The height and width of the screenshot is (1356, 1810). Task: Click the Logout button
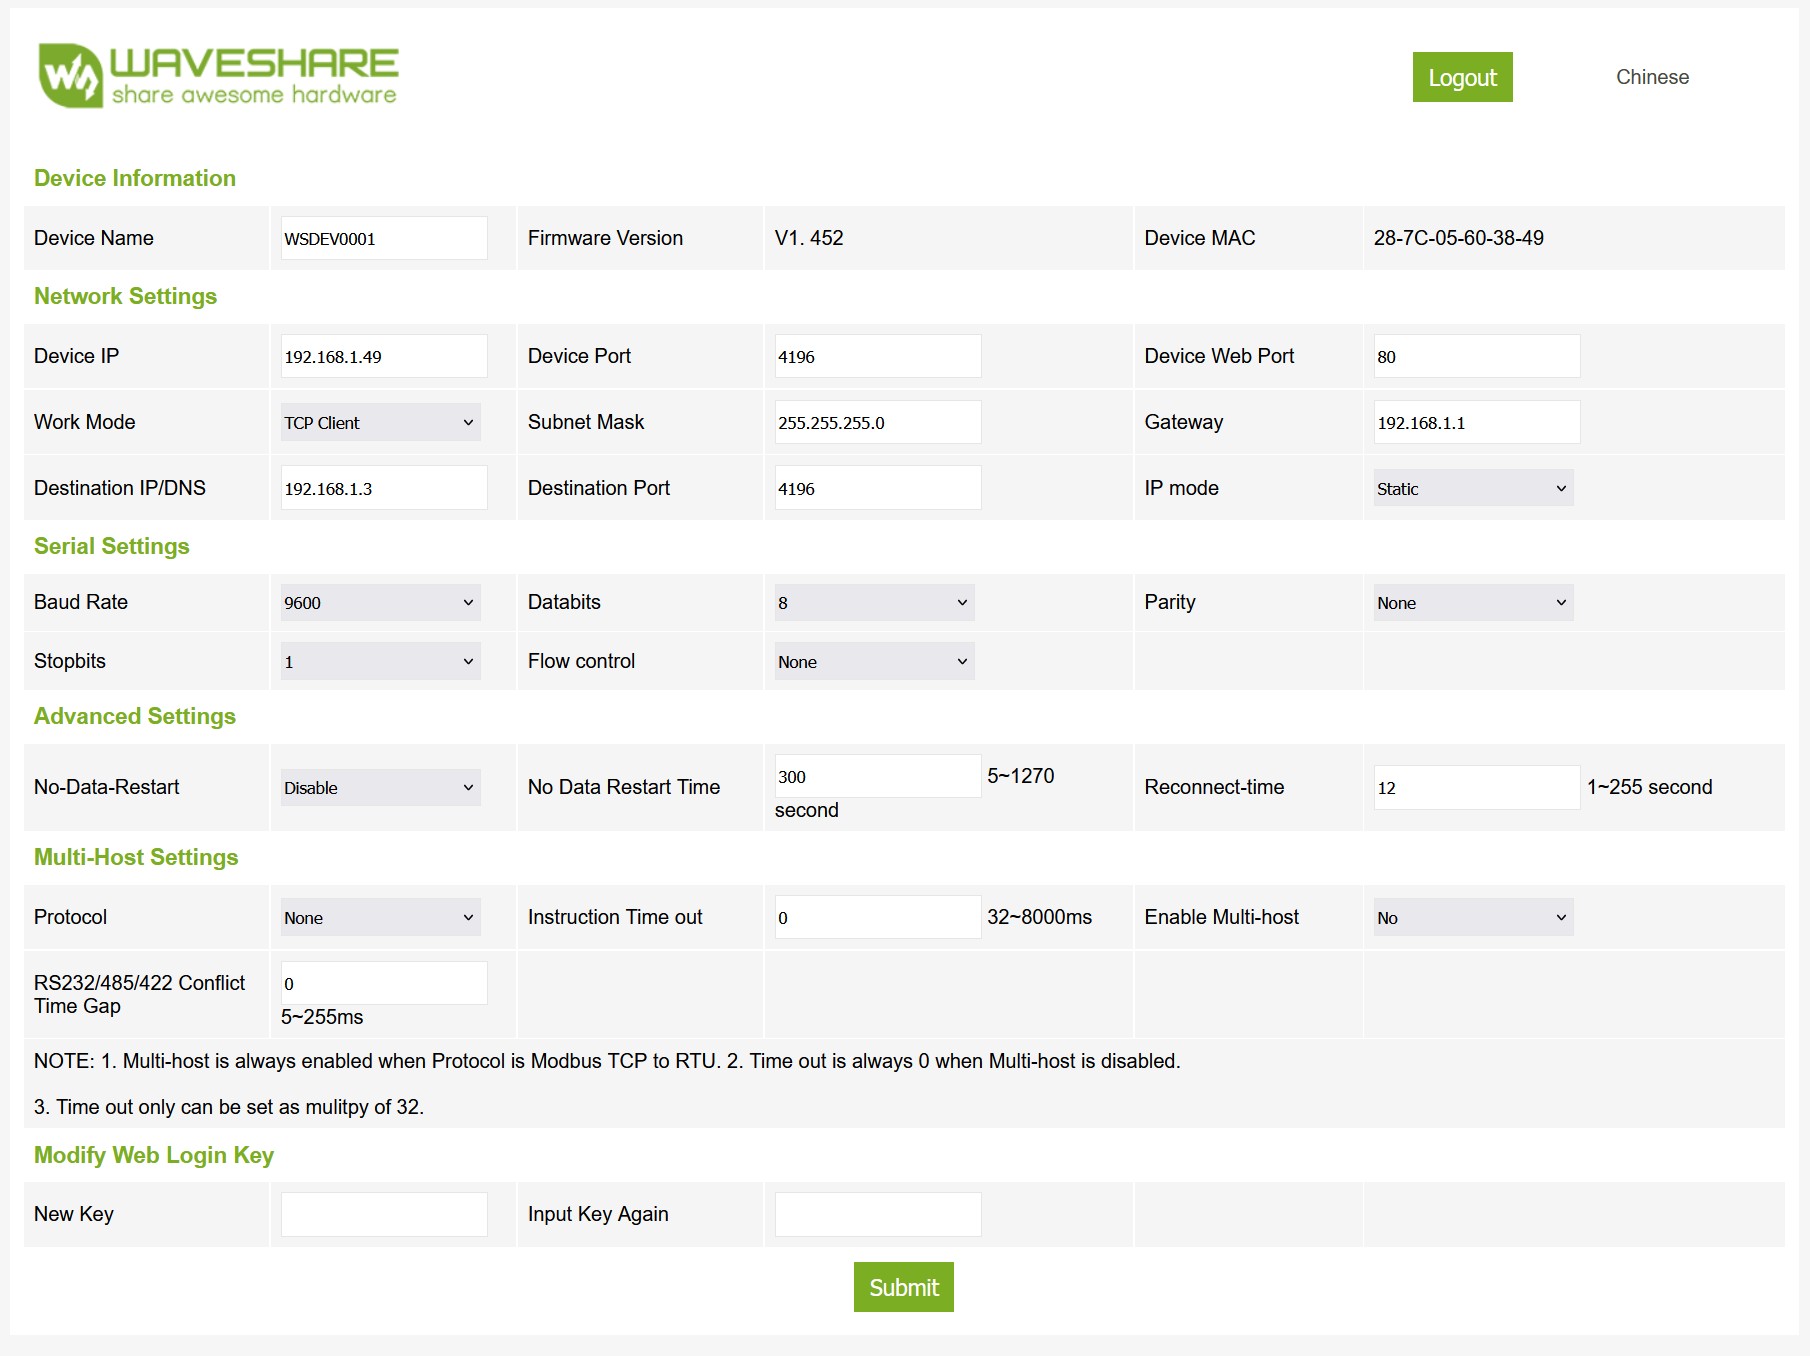pos(1463,77)
